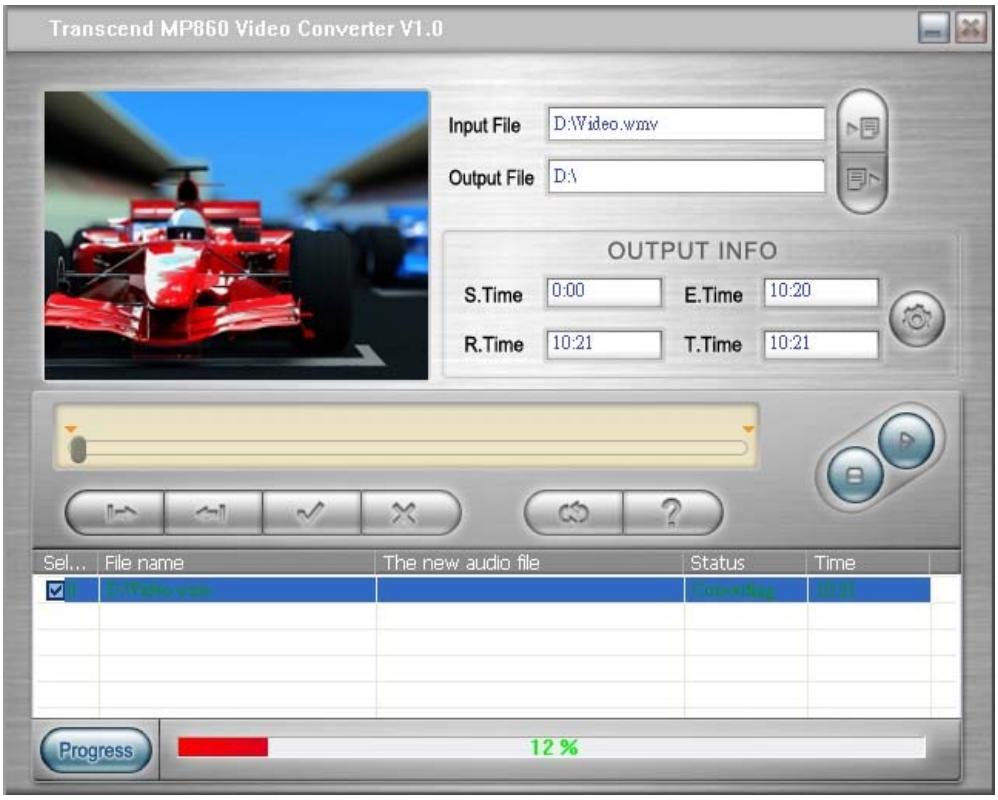Click the Progress button
The height and width of the screenshot is (800, 998).
(96, 750)
